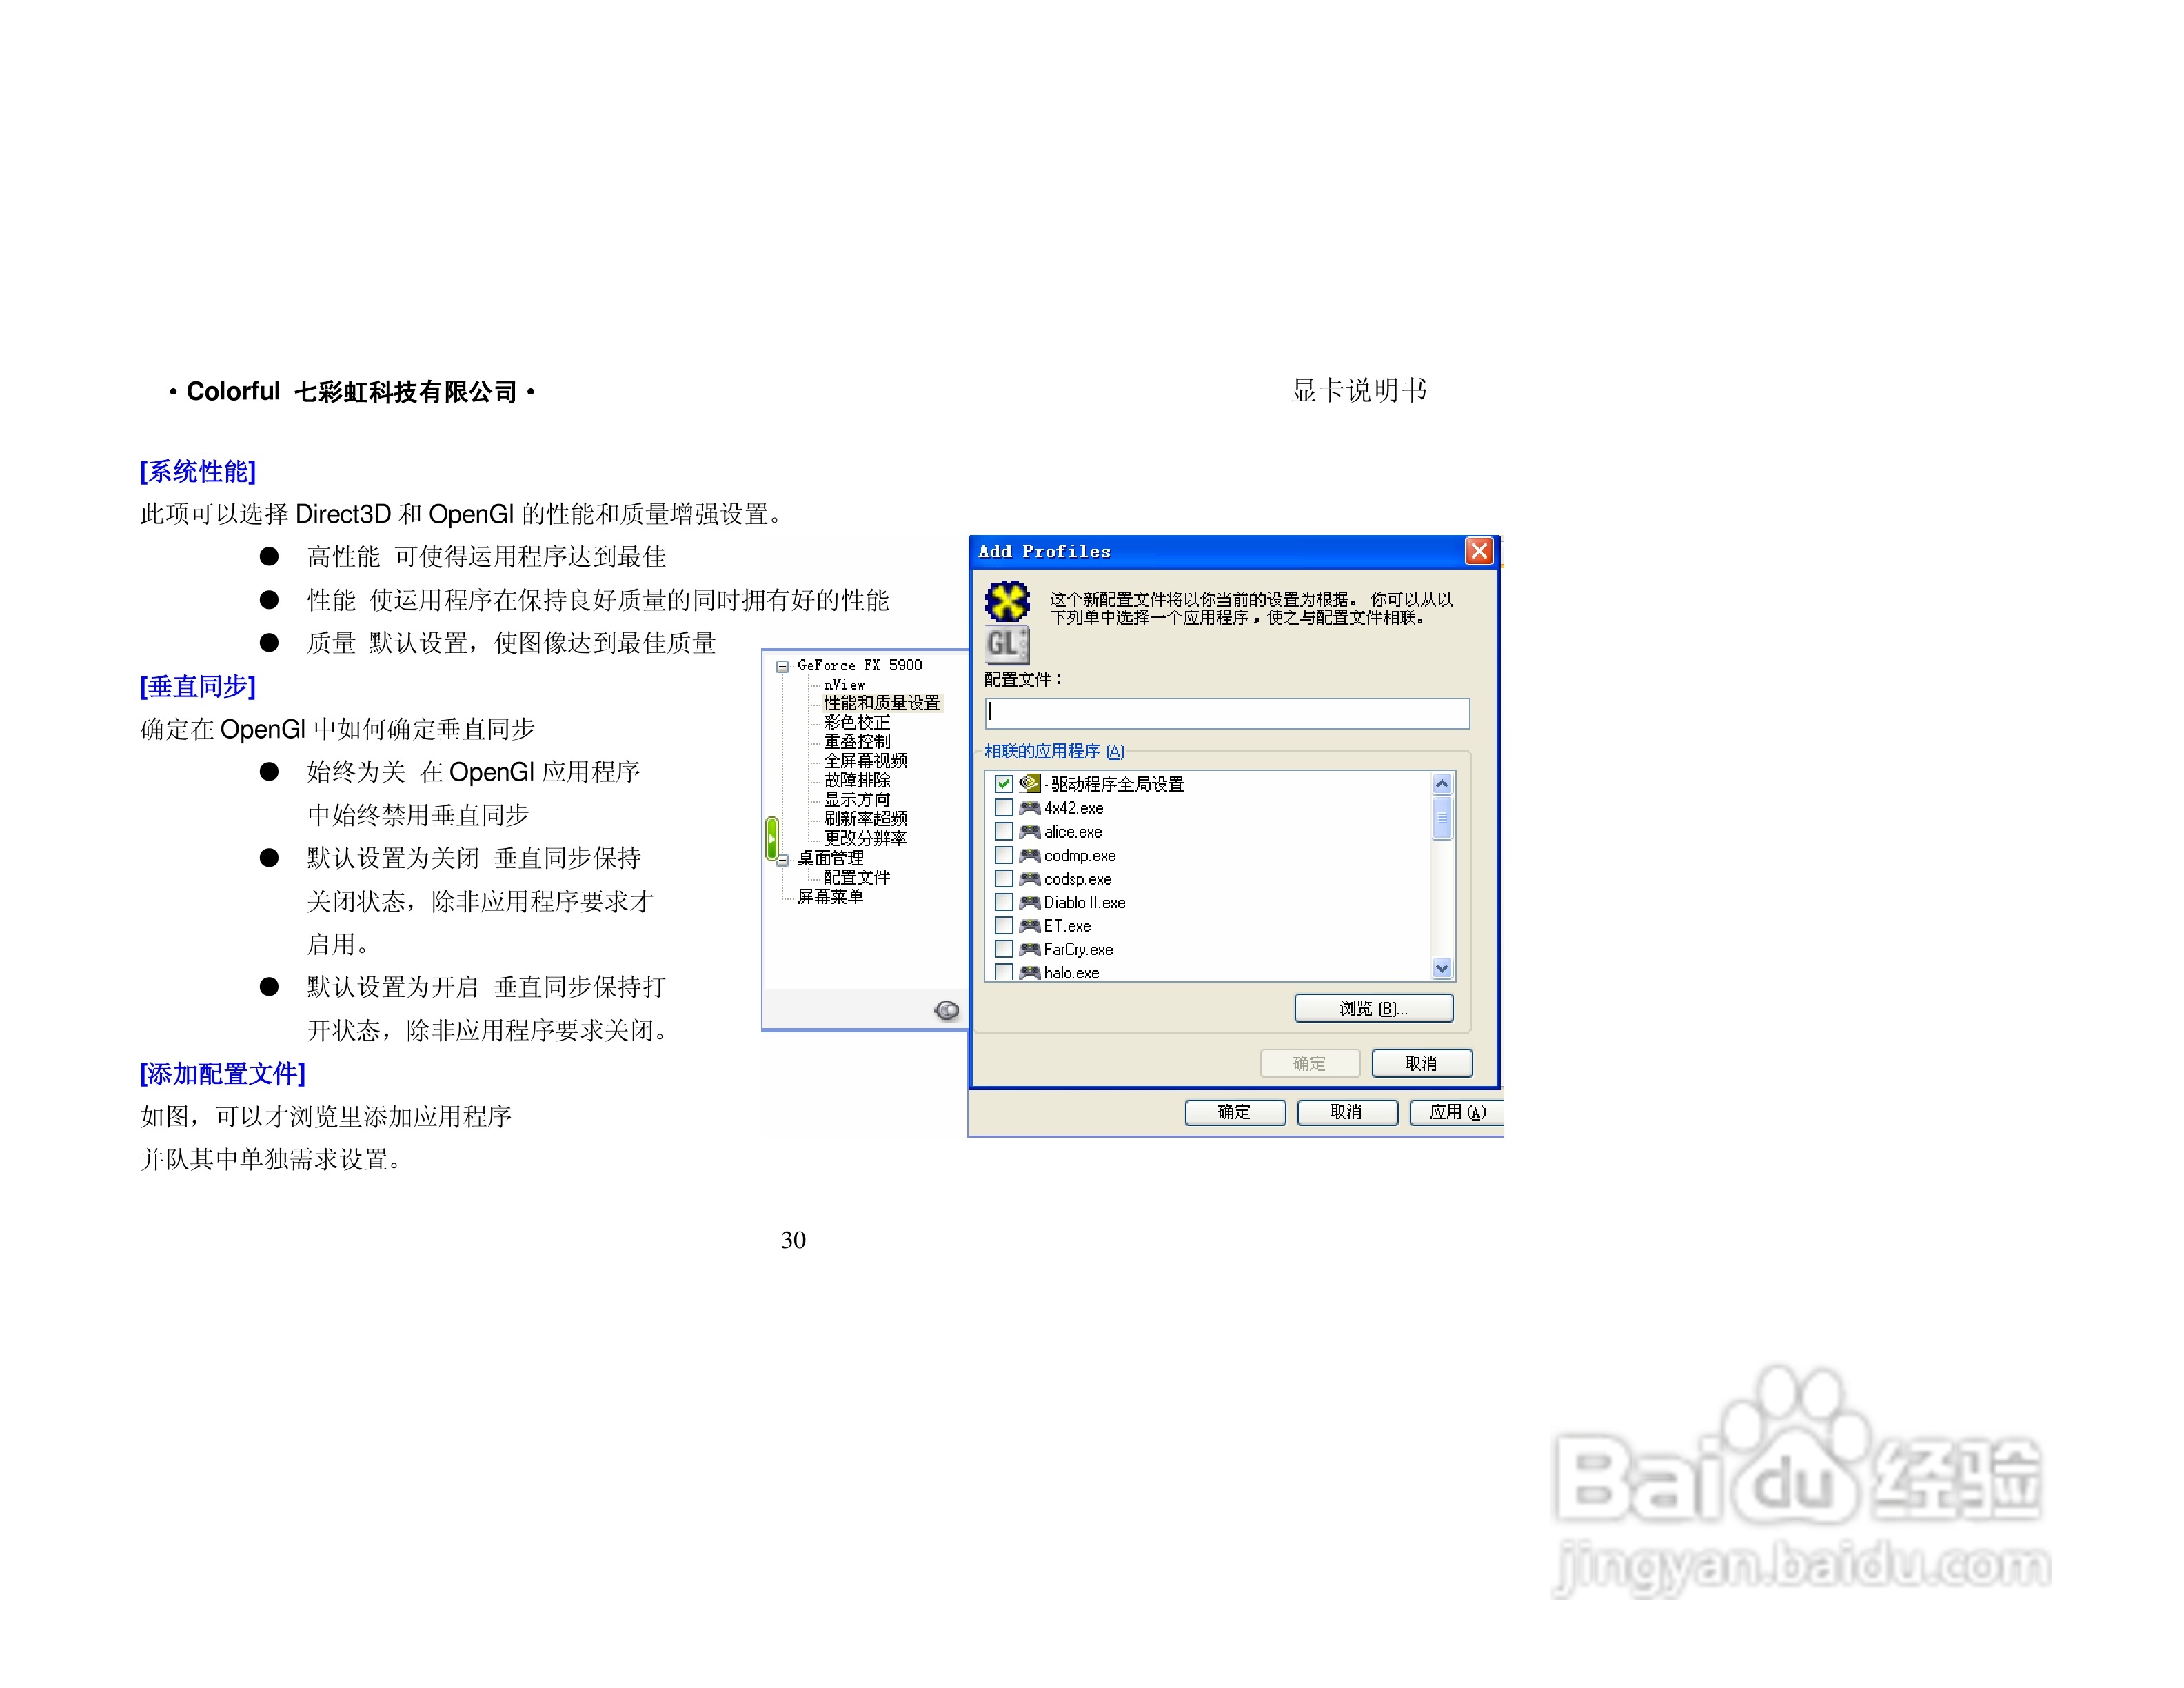Open the 刷新率超频 tree item
This screenshot has width=2184, height=1688.
(865, 818)
